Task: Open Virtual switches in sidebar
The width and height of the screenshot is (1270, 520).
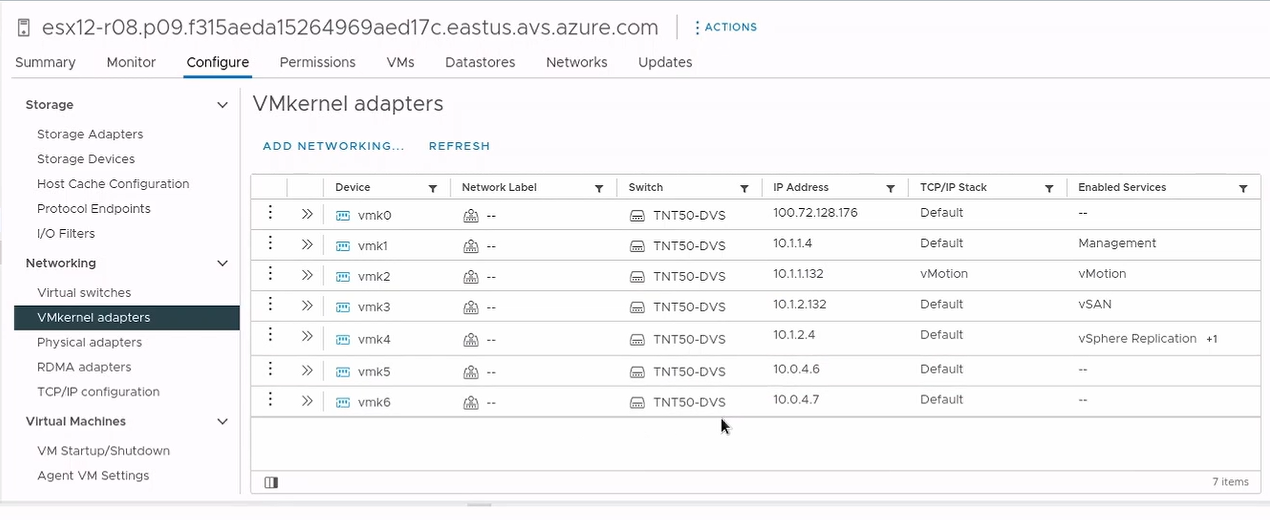Action: click(84, 293)
